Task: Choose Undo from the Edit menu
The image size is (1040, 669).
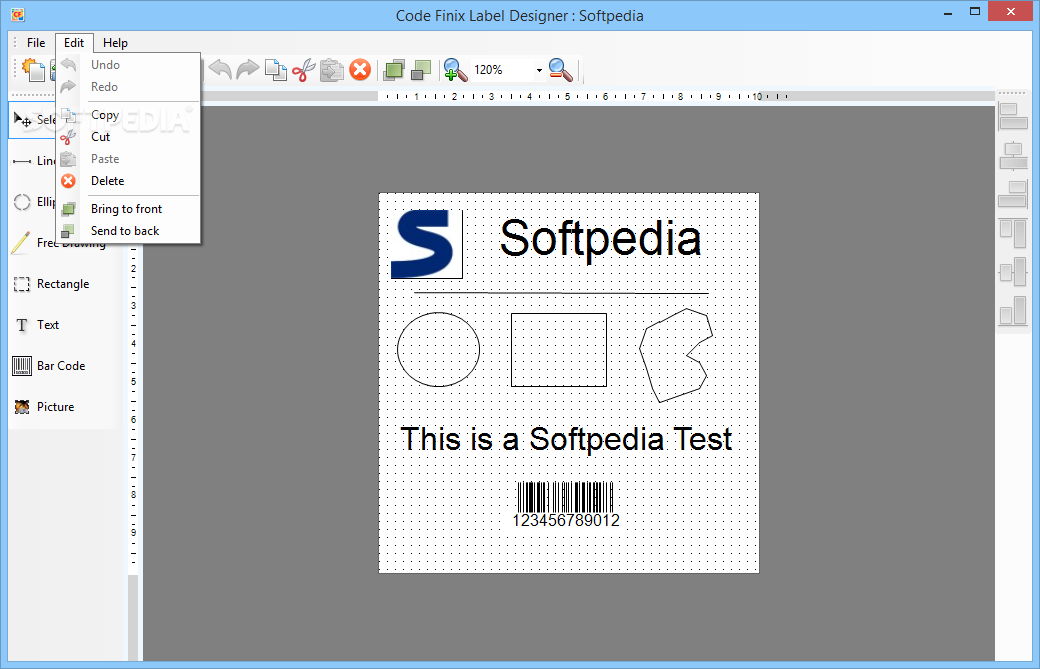Action: point(128,65)
